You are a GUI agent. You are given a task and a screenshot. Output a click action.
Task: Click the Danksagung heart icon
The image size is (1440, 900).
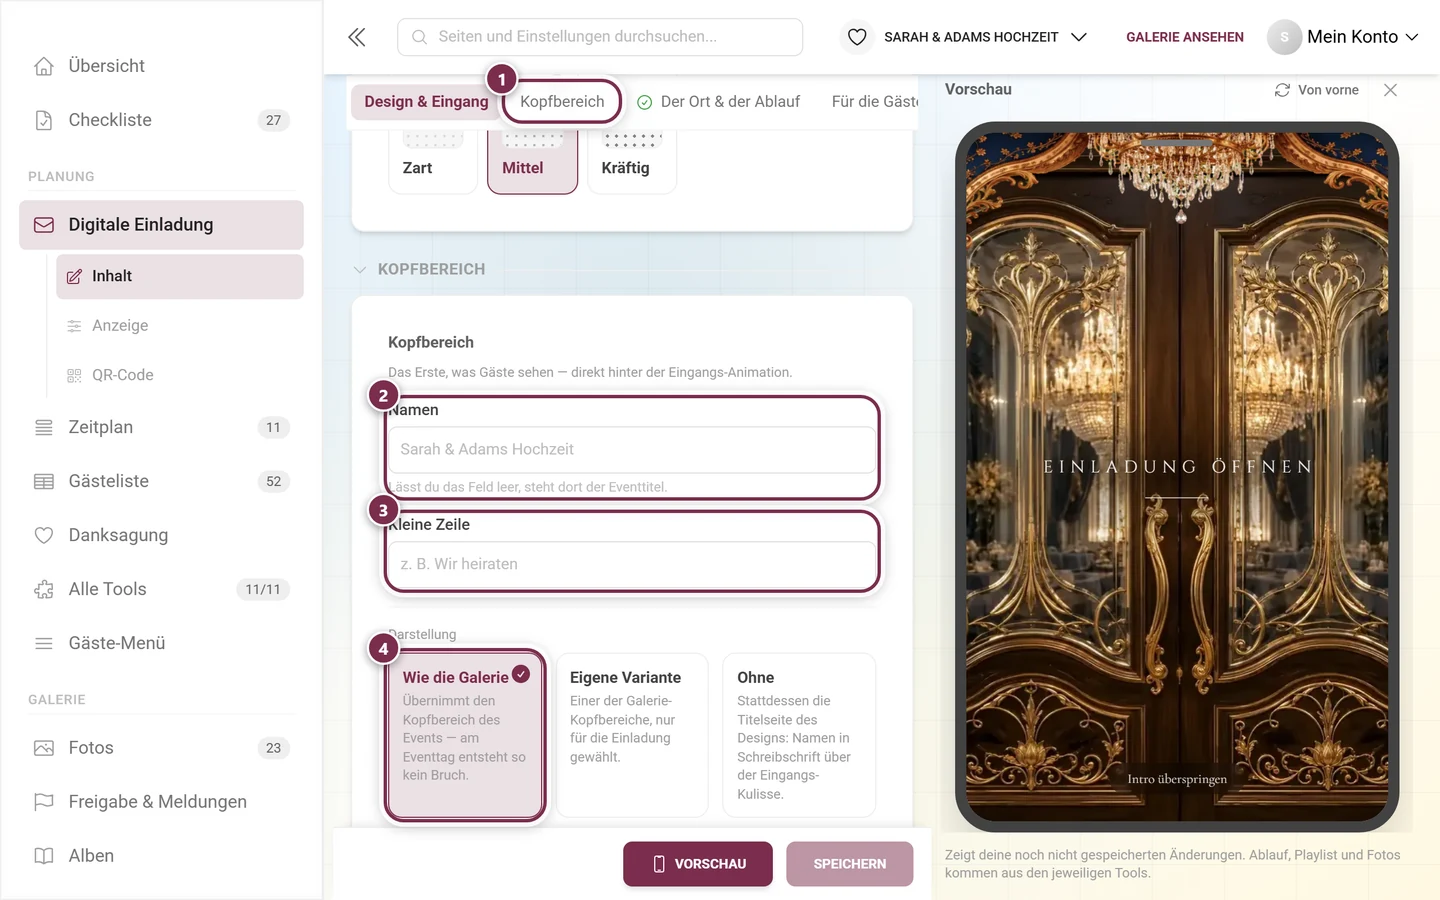point(44,535)
